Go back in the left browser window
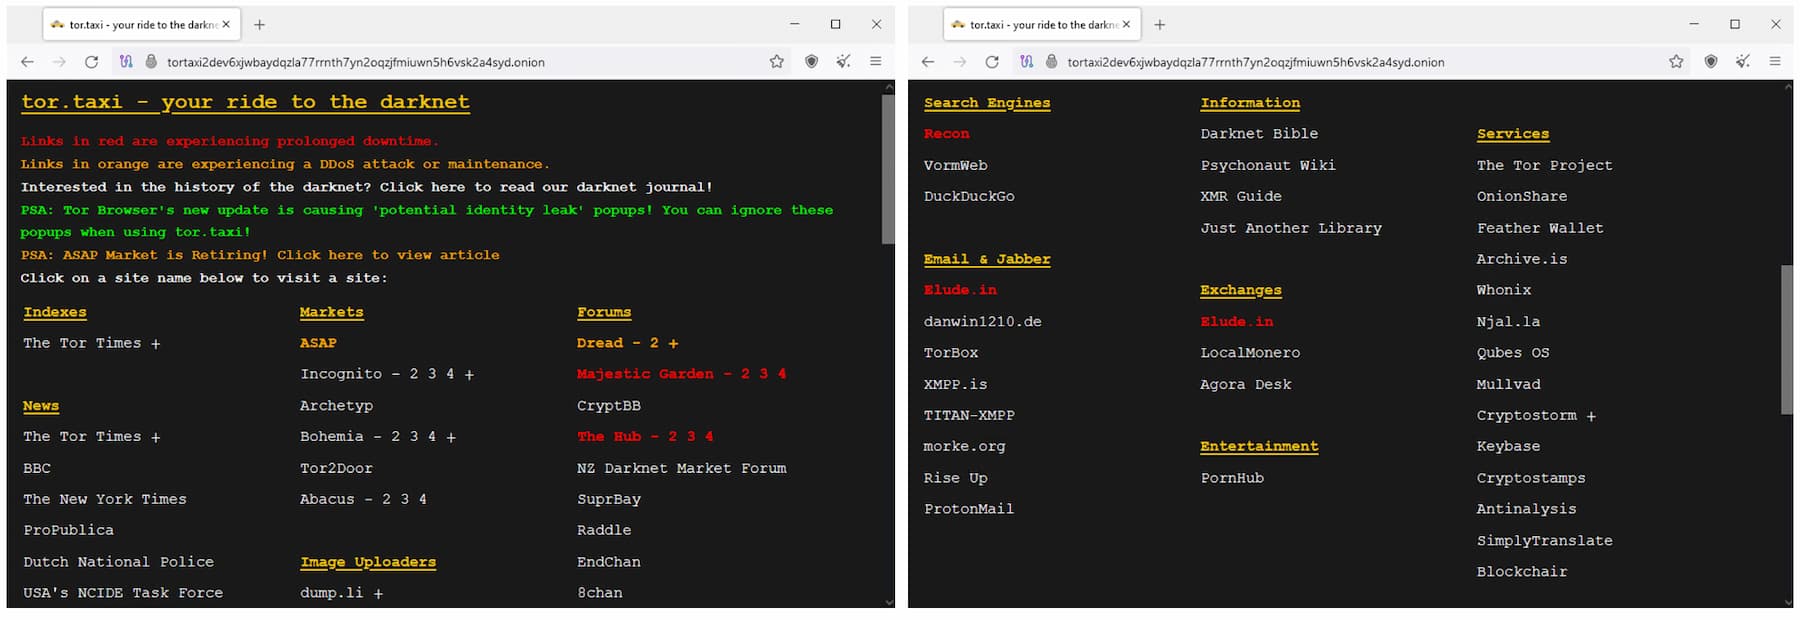The height and width of the screenshot is (620, 1800). click(27, 62)
